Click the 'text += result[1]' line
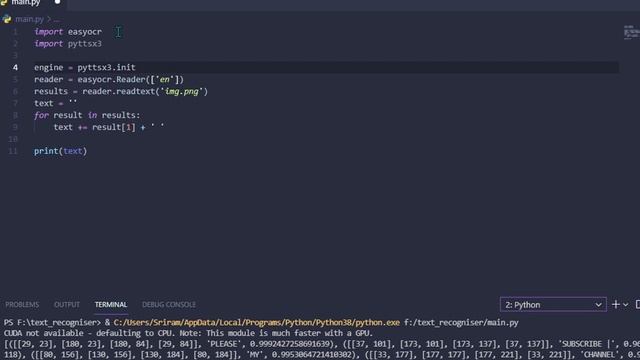Image resolution: width=640 pixels, height=360 pixels. tap(109, 127)
